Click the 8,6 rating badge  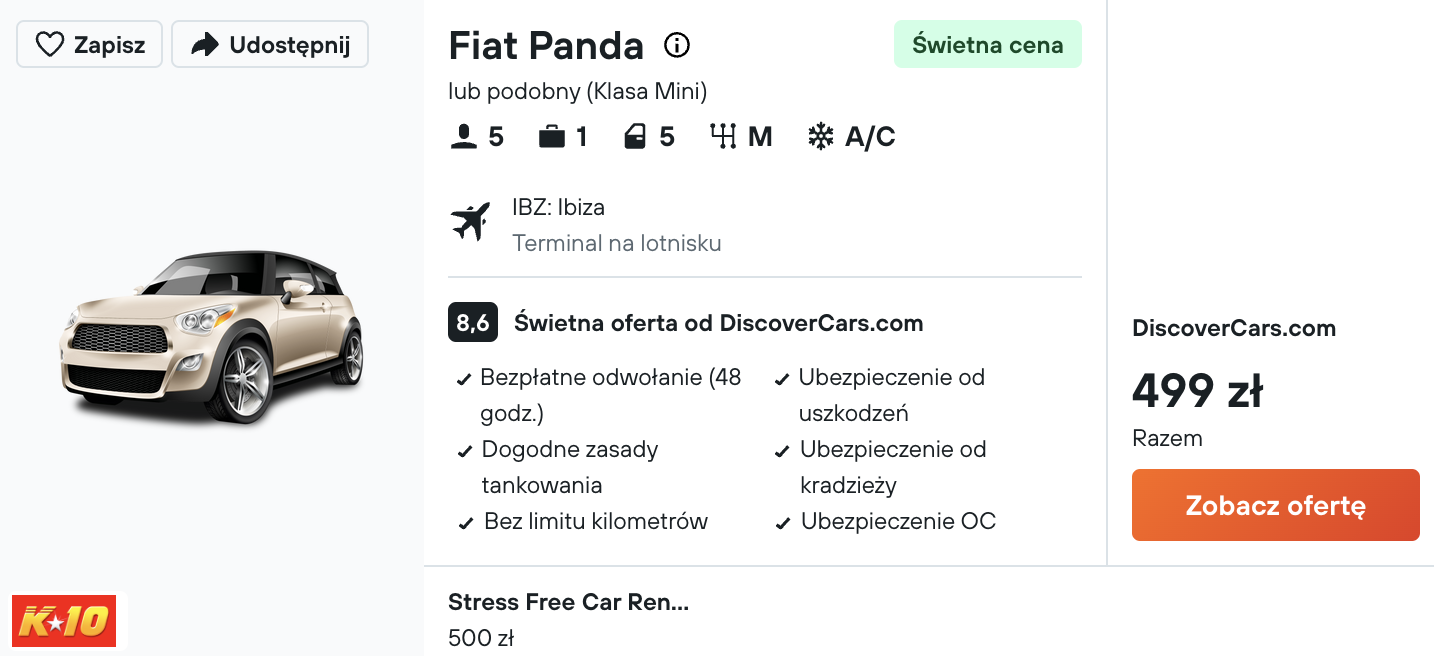coord(473,323)
